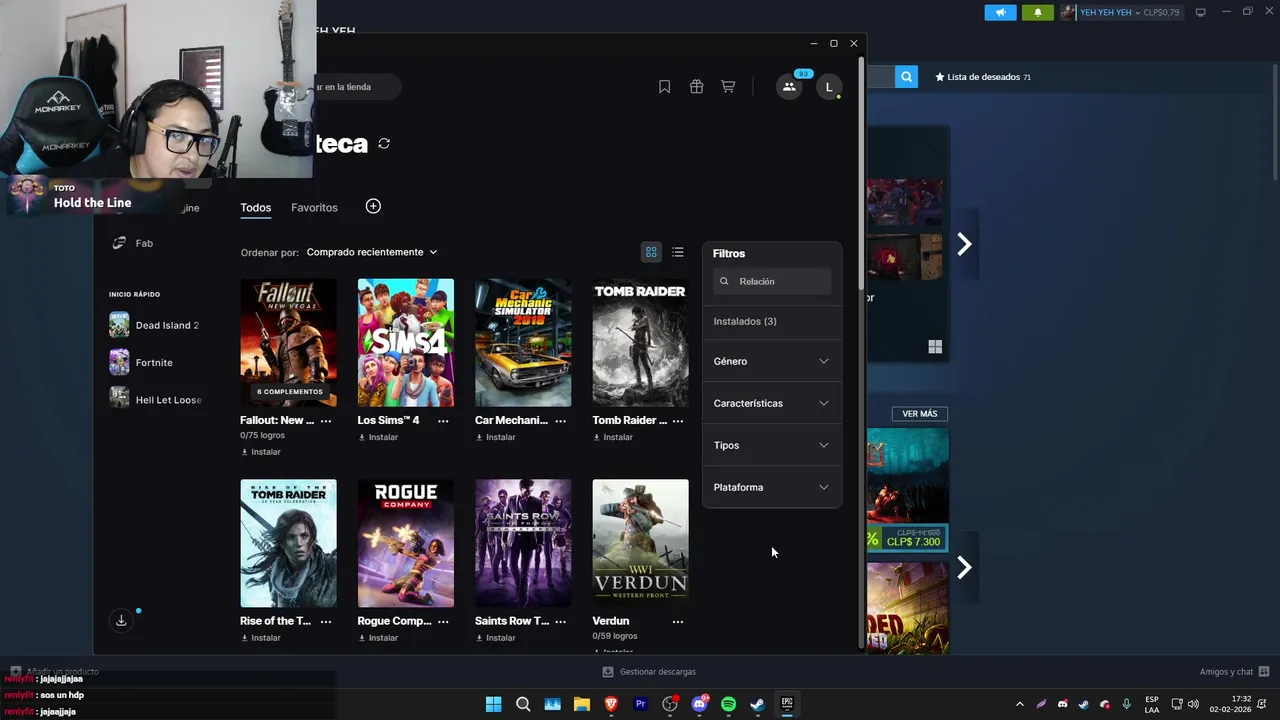Open the Saints Row The Third cover
Viewport: 1280px width, 720px height.
click(523, 543)
